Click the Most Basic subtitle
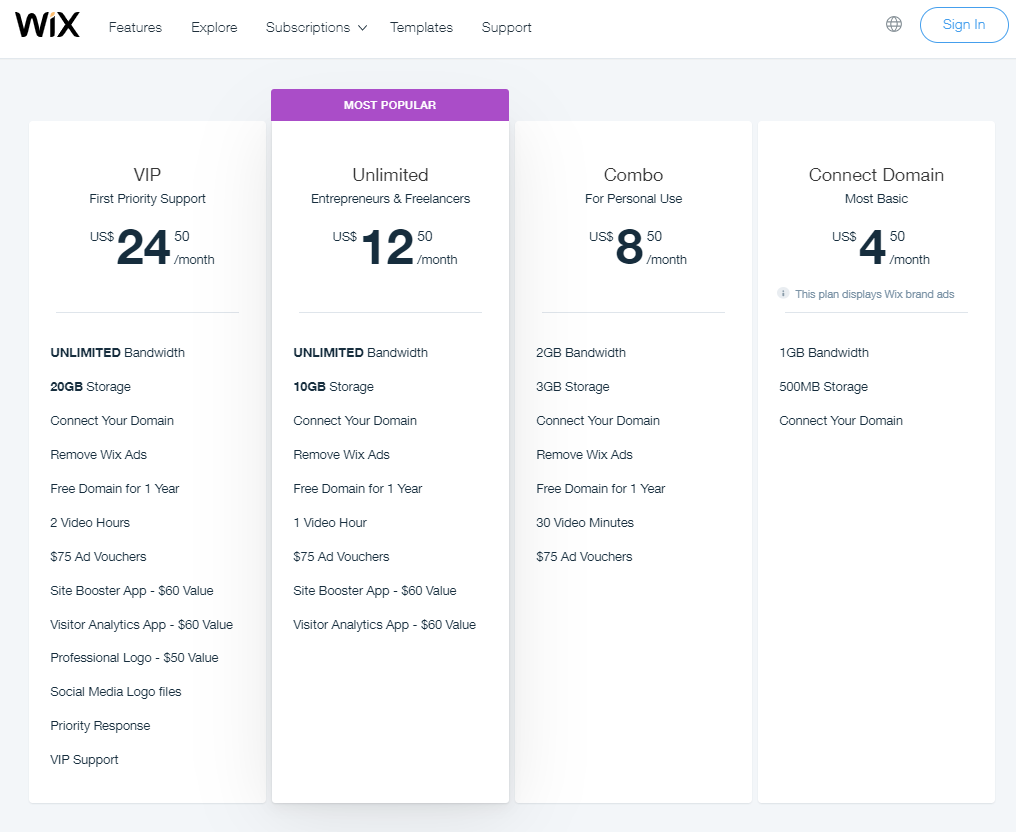Viewport: 1016px width, 832px height. (x=876, y=199)
